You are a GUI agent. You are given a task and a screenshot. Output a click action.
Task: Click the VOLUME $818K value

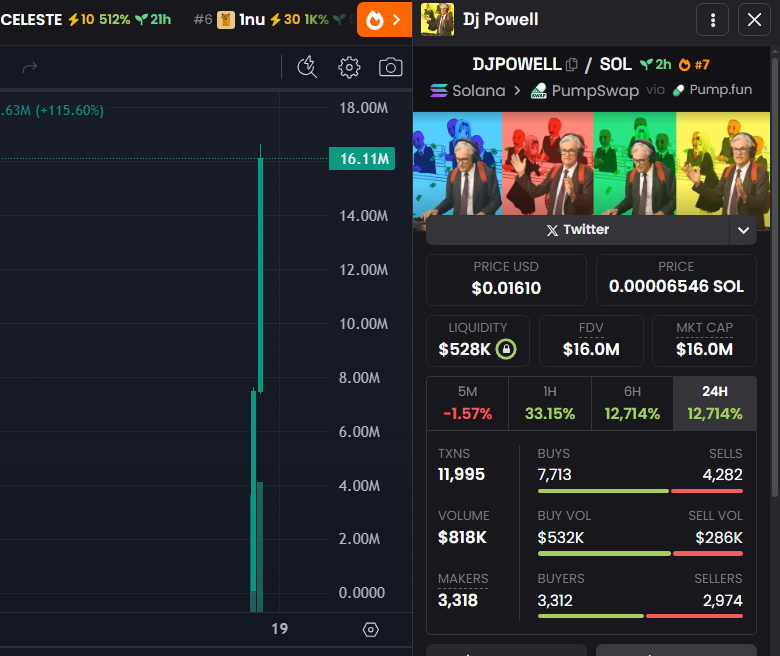tap(462, 537)
